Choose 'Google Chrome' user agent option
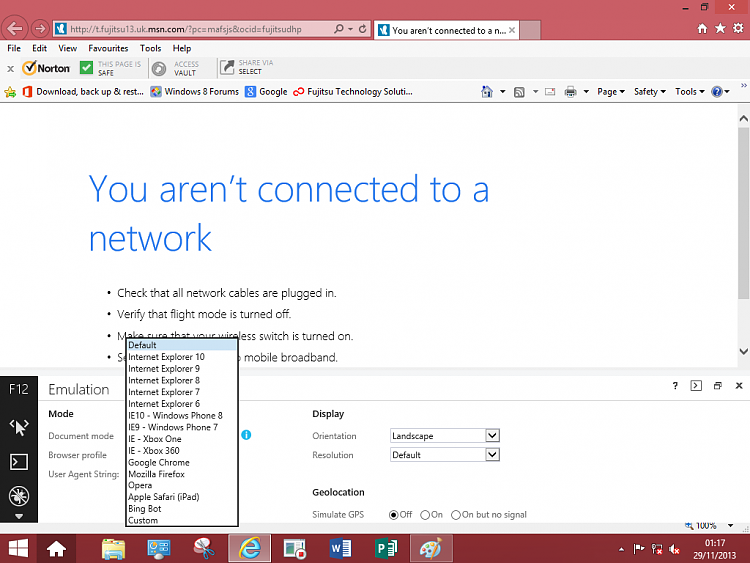Screen dimensions: 750x563 [182, 463]
